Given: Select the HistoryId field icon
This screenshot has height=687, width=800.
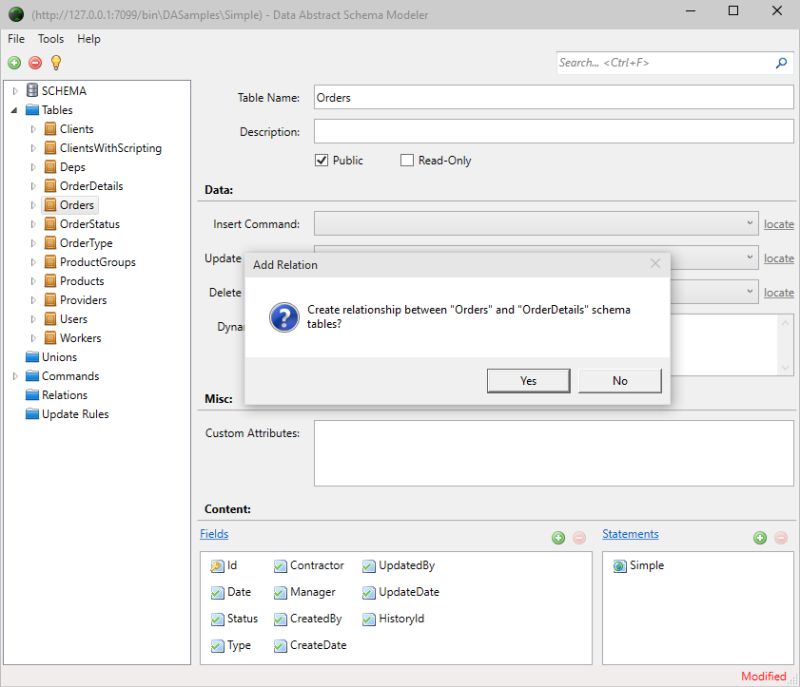Looking at the screenshot, I should [368, 619].
